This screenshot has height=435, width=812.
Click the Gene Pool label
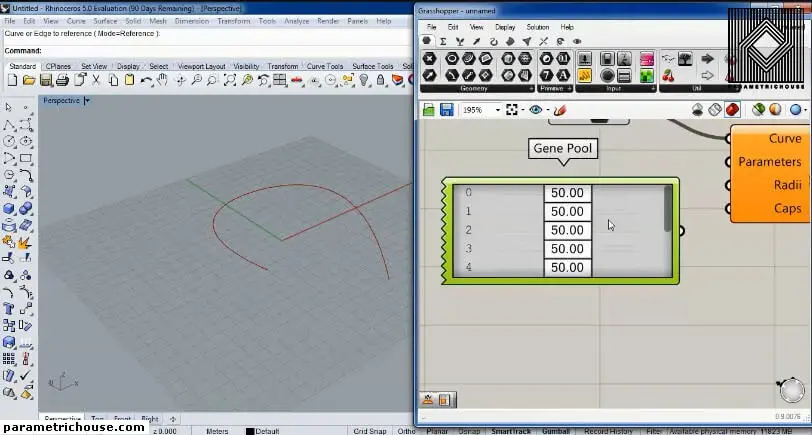pos(563,148)
